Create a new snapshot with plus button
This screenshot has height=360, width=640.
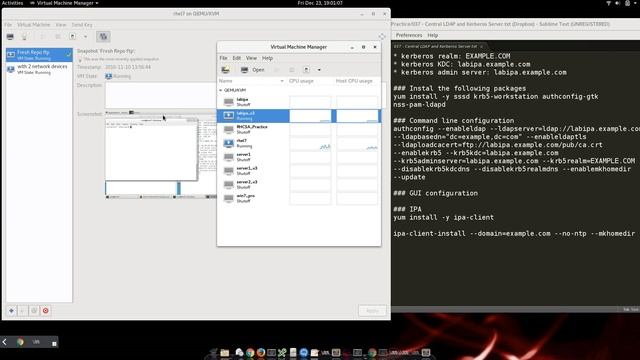pos(11,311)
